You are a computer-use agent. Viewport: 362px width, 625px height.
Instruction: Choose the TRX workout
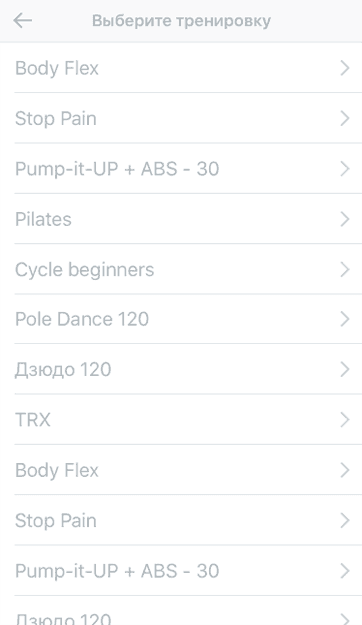click(181, 419)
